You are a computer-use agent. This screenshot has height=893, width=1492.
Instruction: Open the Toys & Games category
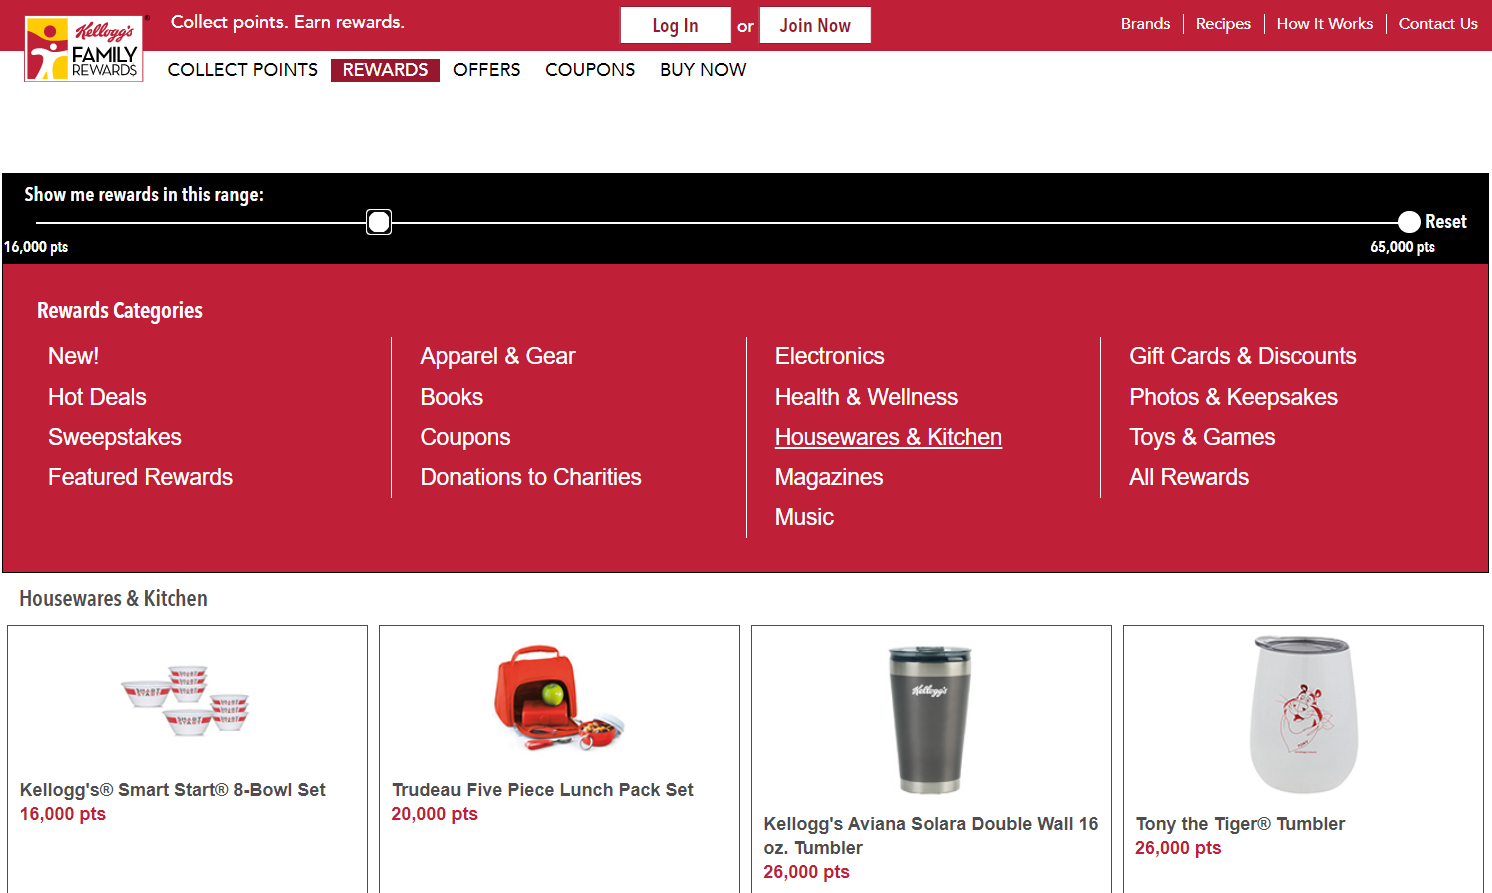point(1202,437)
